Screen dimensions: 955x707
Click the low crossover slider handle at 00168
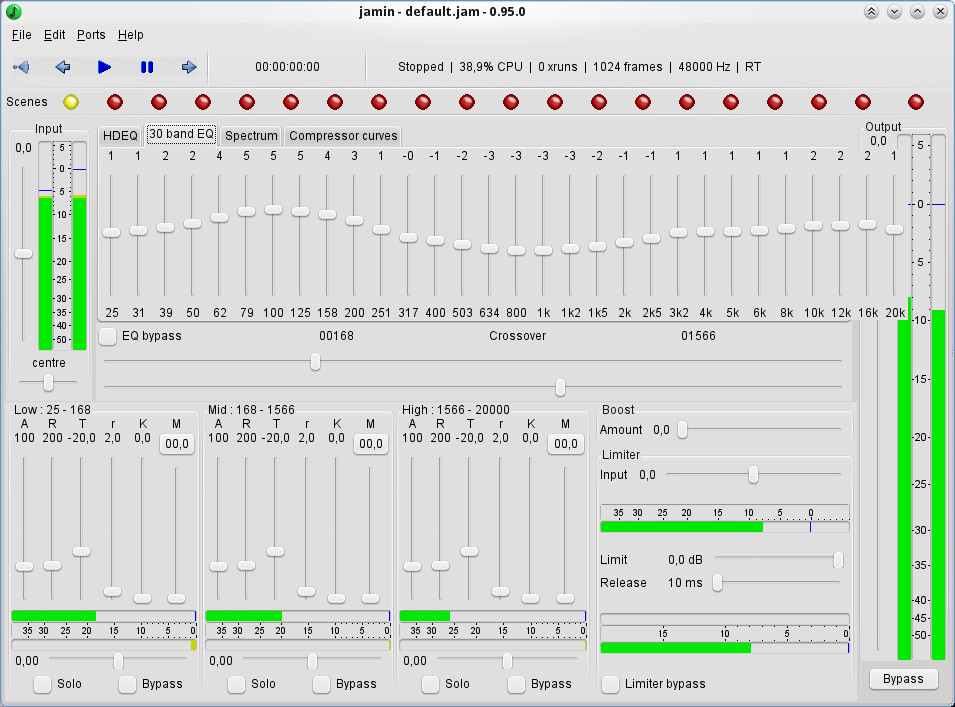click(315, 362)
